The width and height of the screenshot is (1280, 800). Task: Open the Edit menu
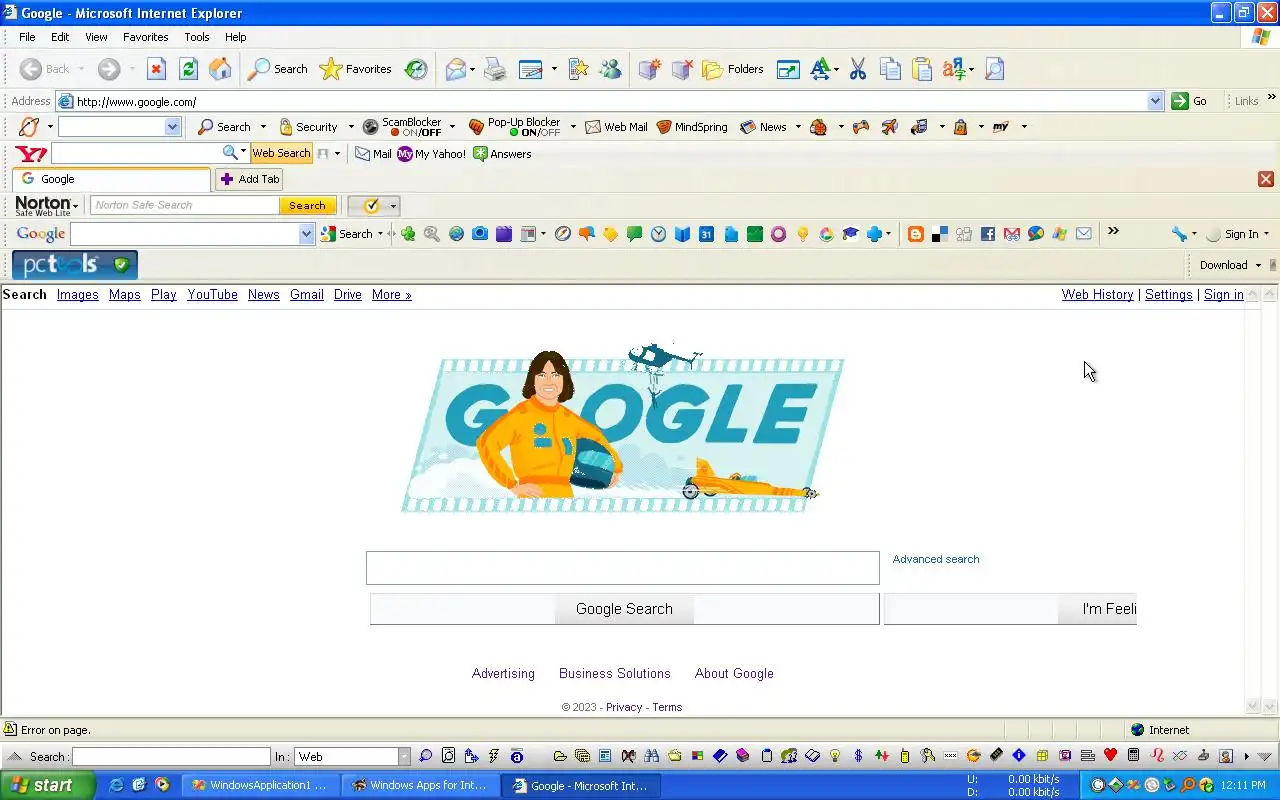click(60, 37)
